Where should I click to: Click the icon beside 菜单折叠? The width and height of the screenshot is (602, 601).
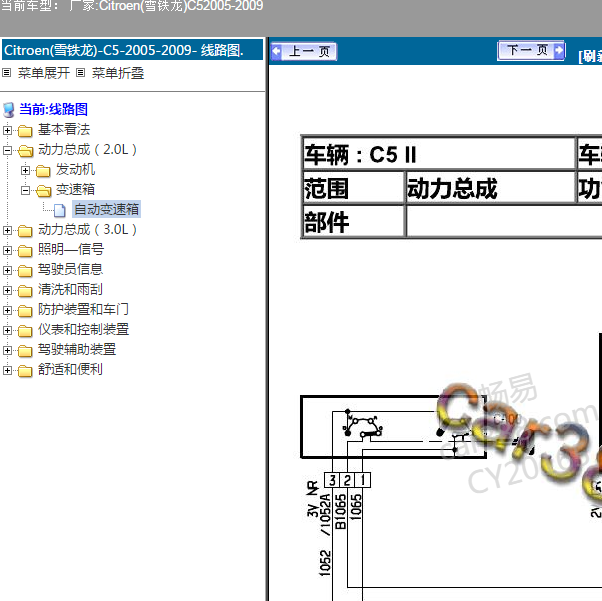80,72
